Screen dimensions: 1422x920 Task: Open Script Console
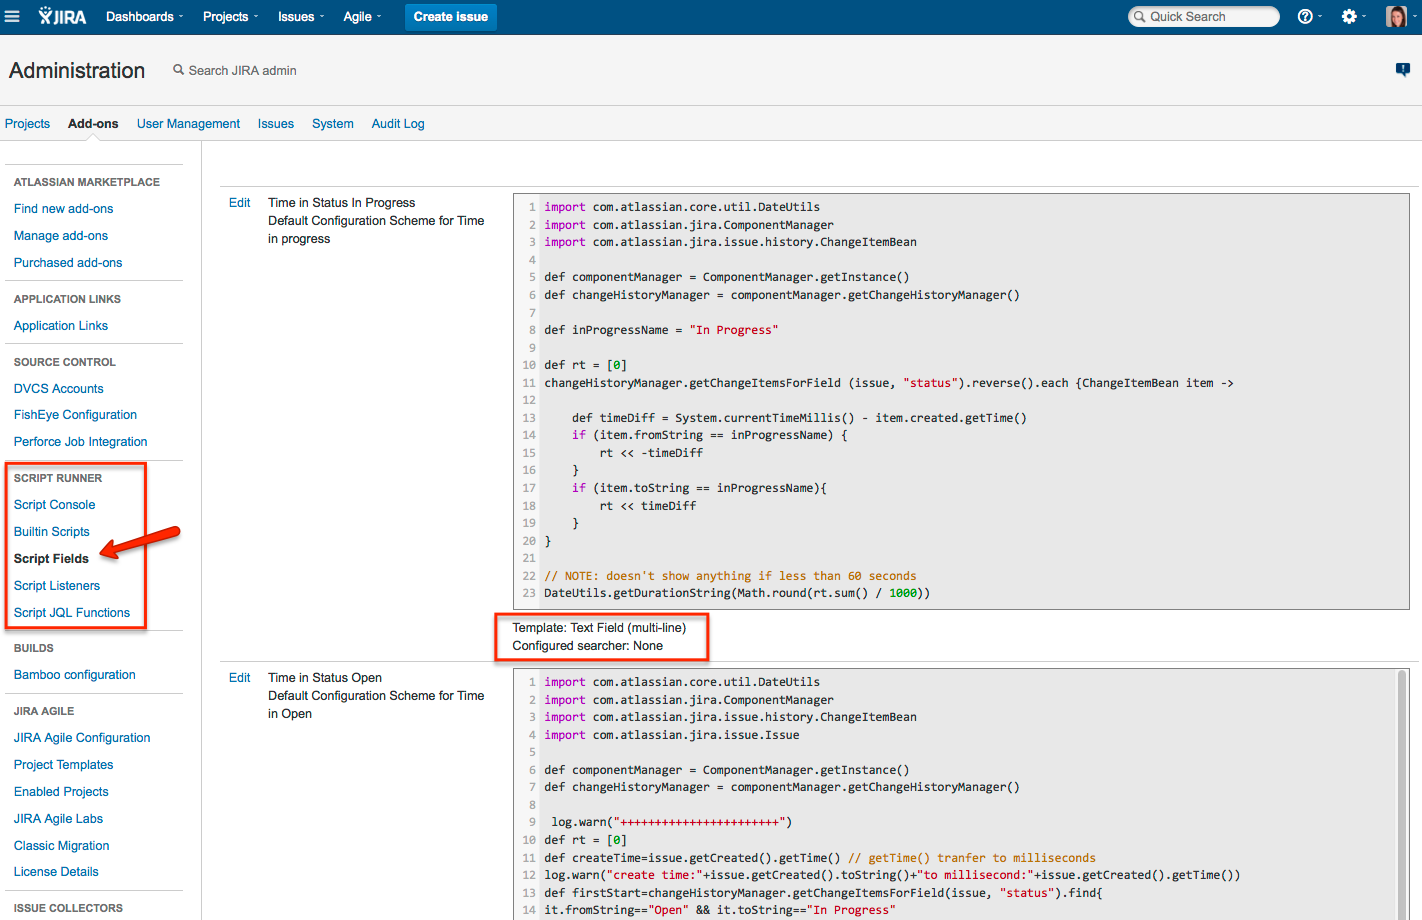coord(55,504)
